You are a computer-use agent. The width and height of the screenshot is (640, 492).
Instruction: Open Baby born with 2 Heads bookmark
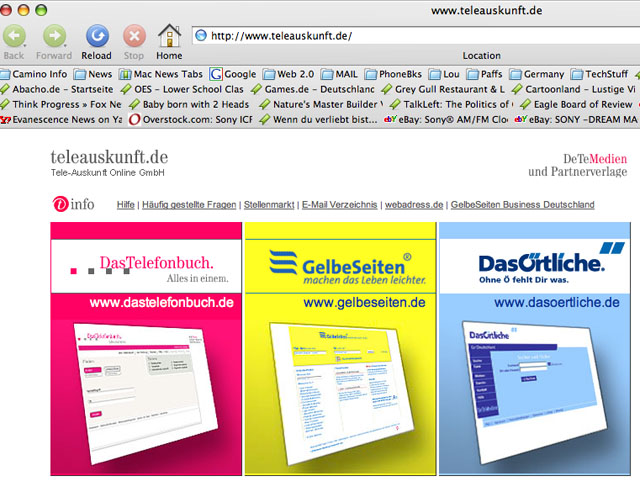(189, 104)
